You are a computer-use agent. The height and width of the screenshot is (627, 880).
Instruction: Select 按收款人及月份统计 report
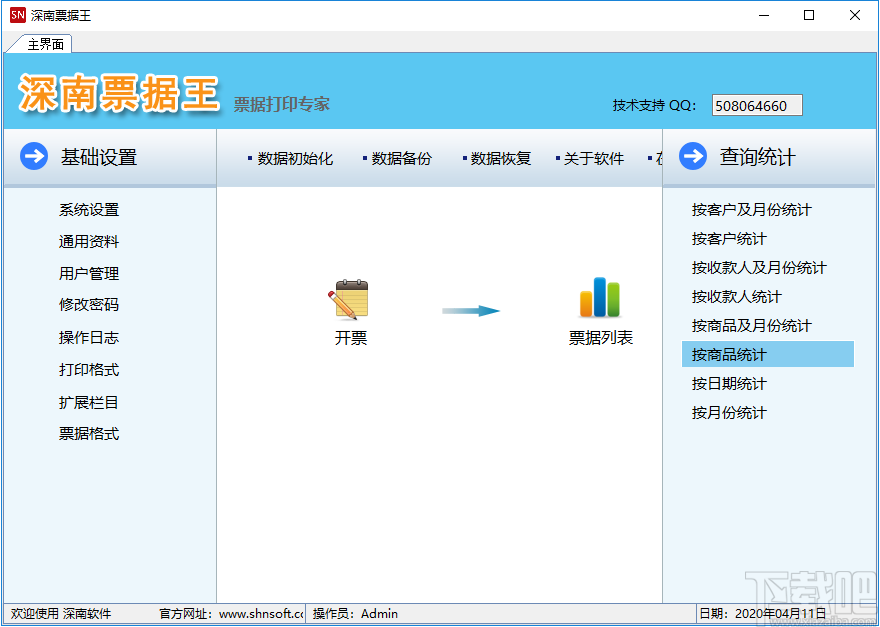click(759, 268)
